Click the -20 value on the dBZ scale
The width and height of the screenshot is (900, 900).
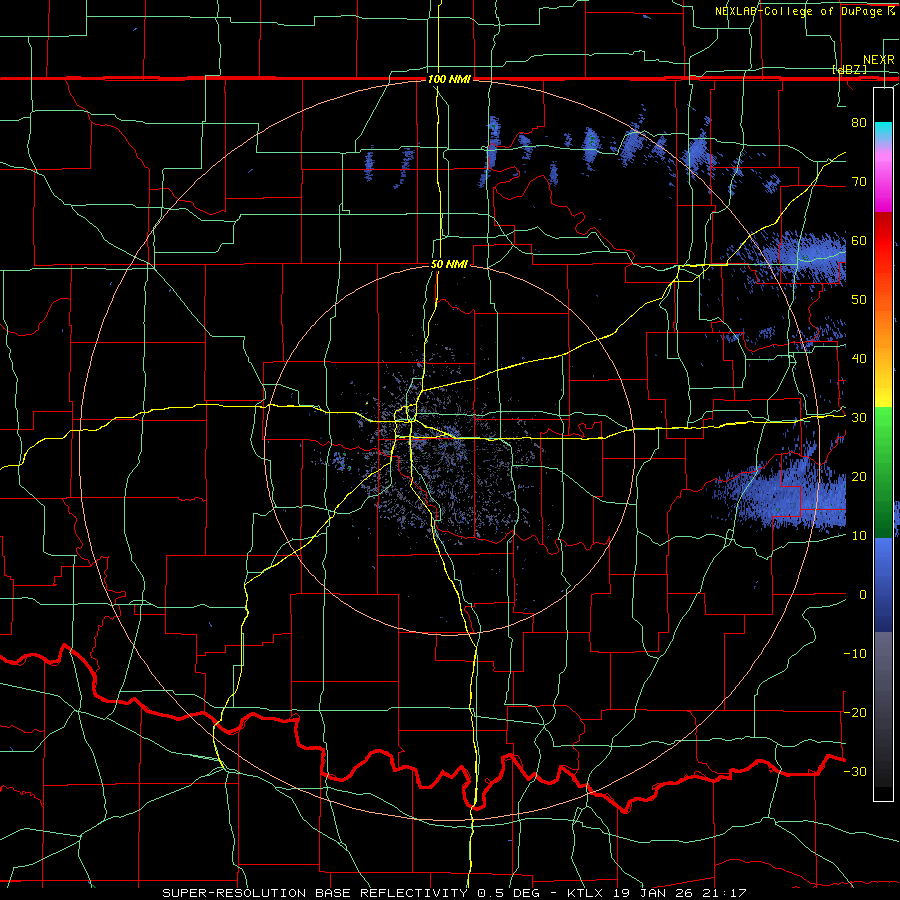pos(855,712)
